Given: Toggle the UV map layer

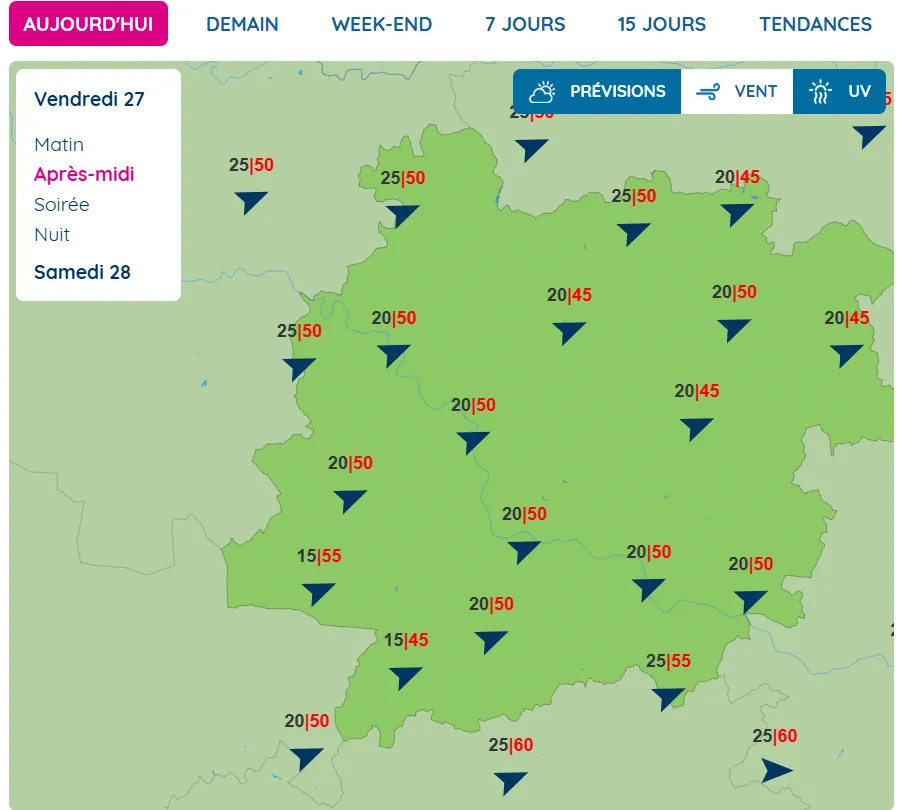Looking at the screenshot, I should [840, 92].
